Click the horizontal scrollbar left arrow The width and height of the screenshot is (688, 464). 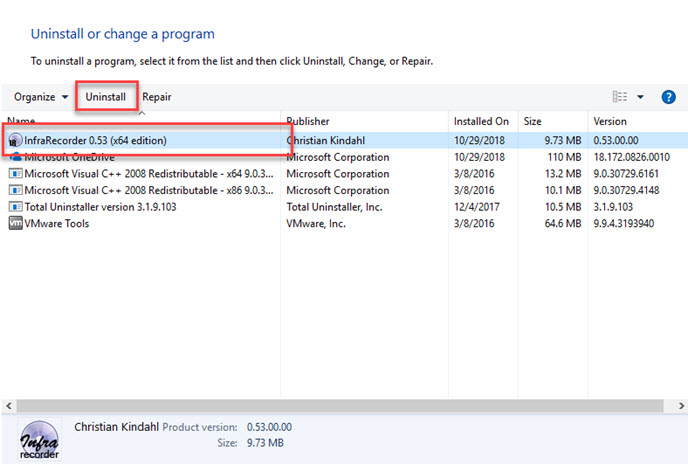click(x=9, y=406)
